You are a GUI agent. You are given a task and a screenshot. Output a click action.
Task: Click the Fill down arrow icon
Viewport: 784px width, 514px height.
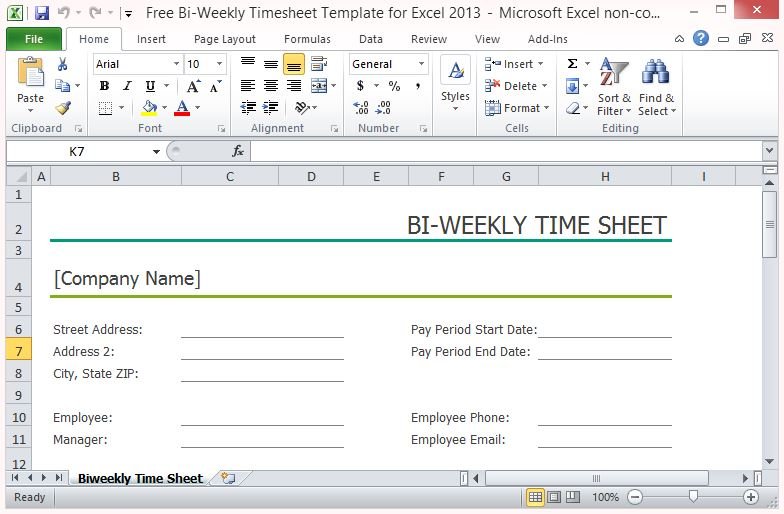[x=572, y=86]
